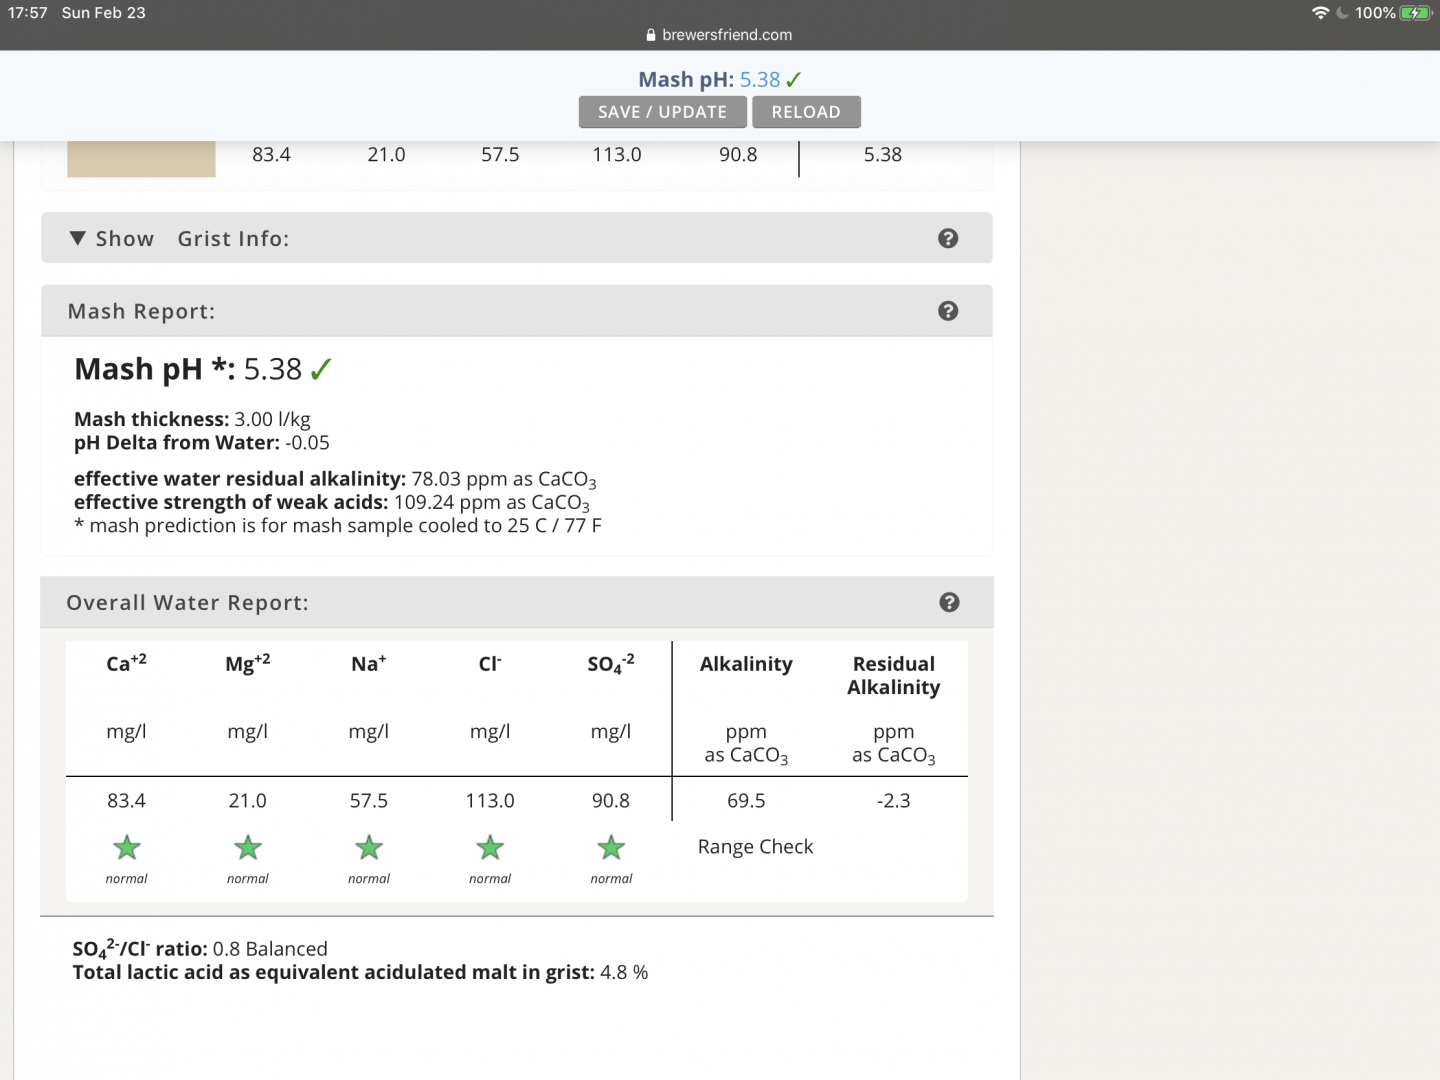Click the 5.38 Mash pH link at top
1440x1080 pixels.
pos(759,80)
